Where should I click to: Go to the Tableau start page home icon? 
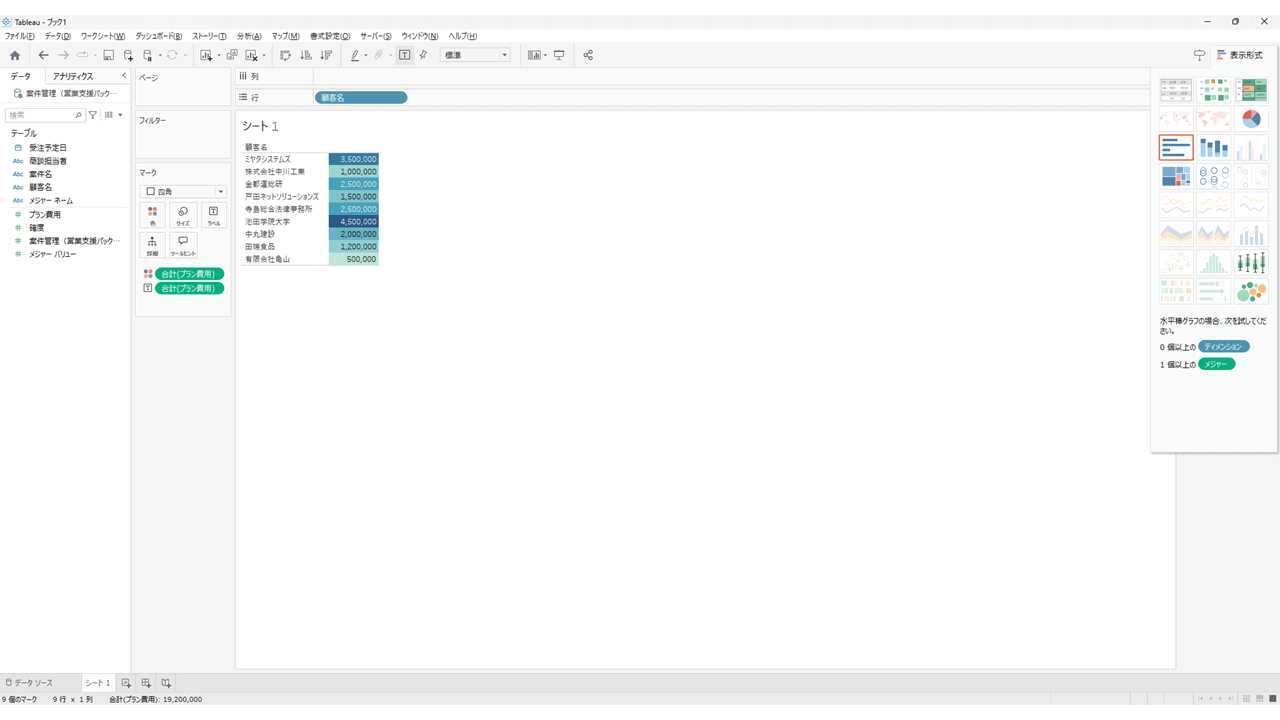(x=14, y=55)
